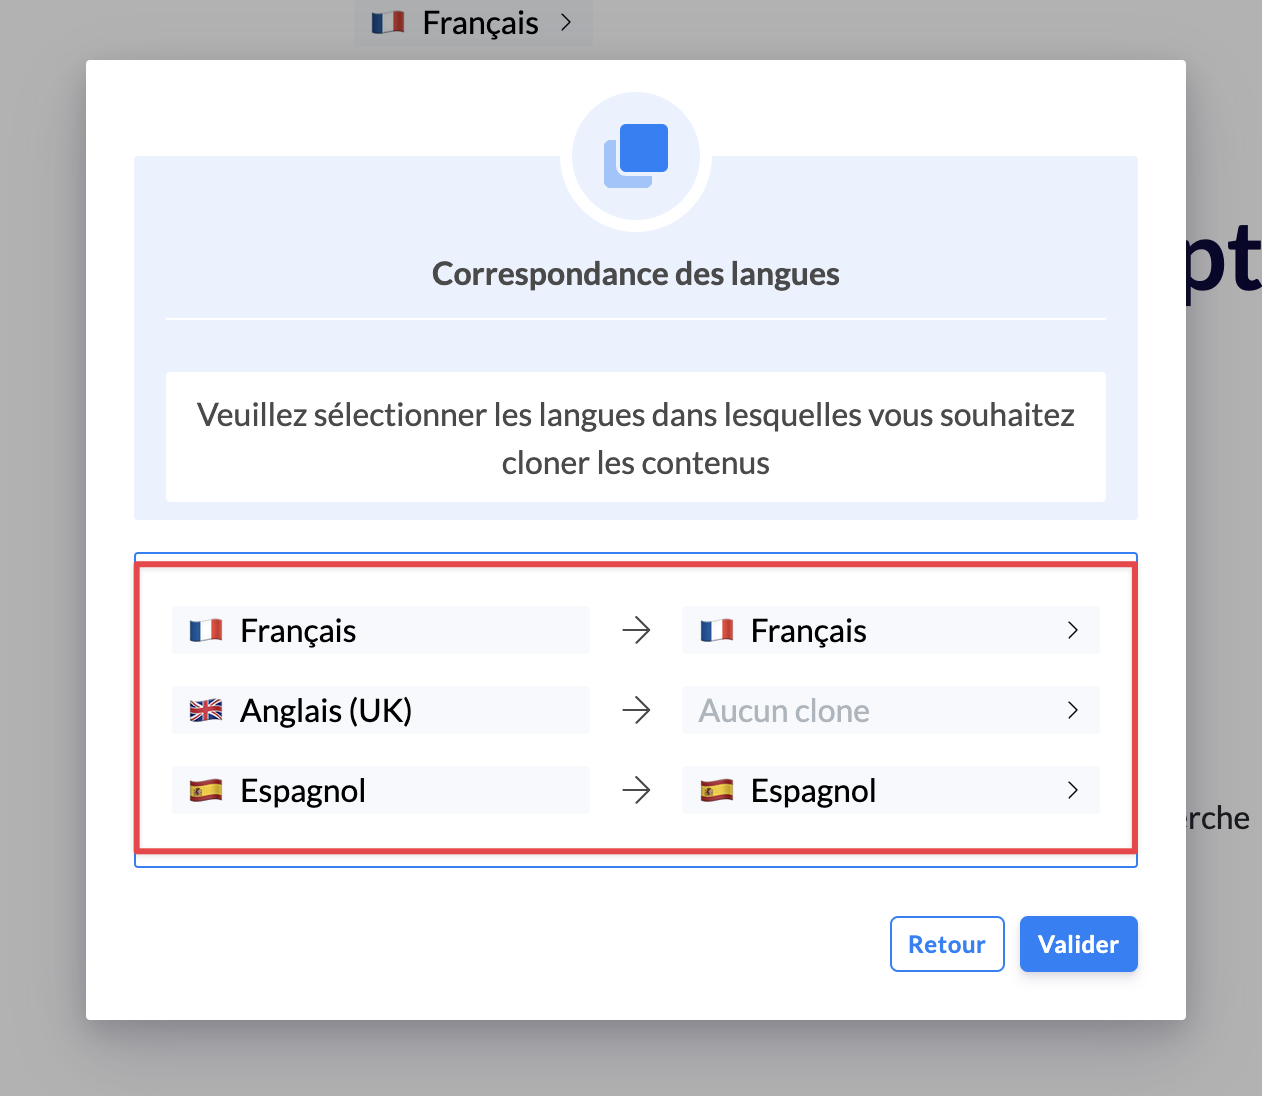The image size is (1262, 1096).
Task: Click the arrow icon in Anglais row
Action: [636, 711]
